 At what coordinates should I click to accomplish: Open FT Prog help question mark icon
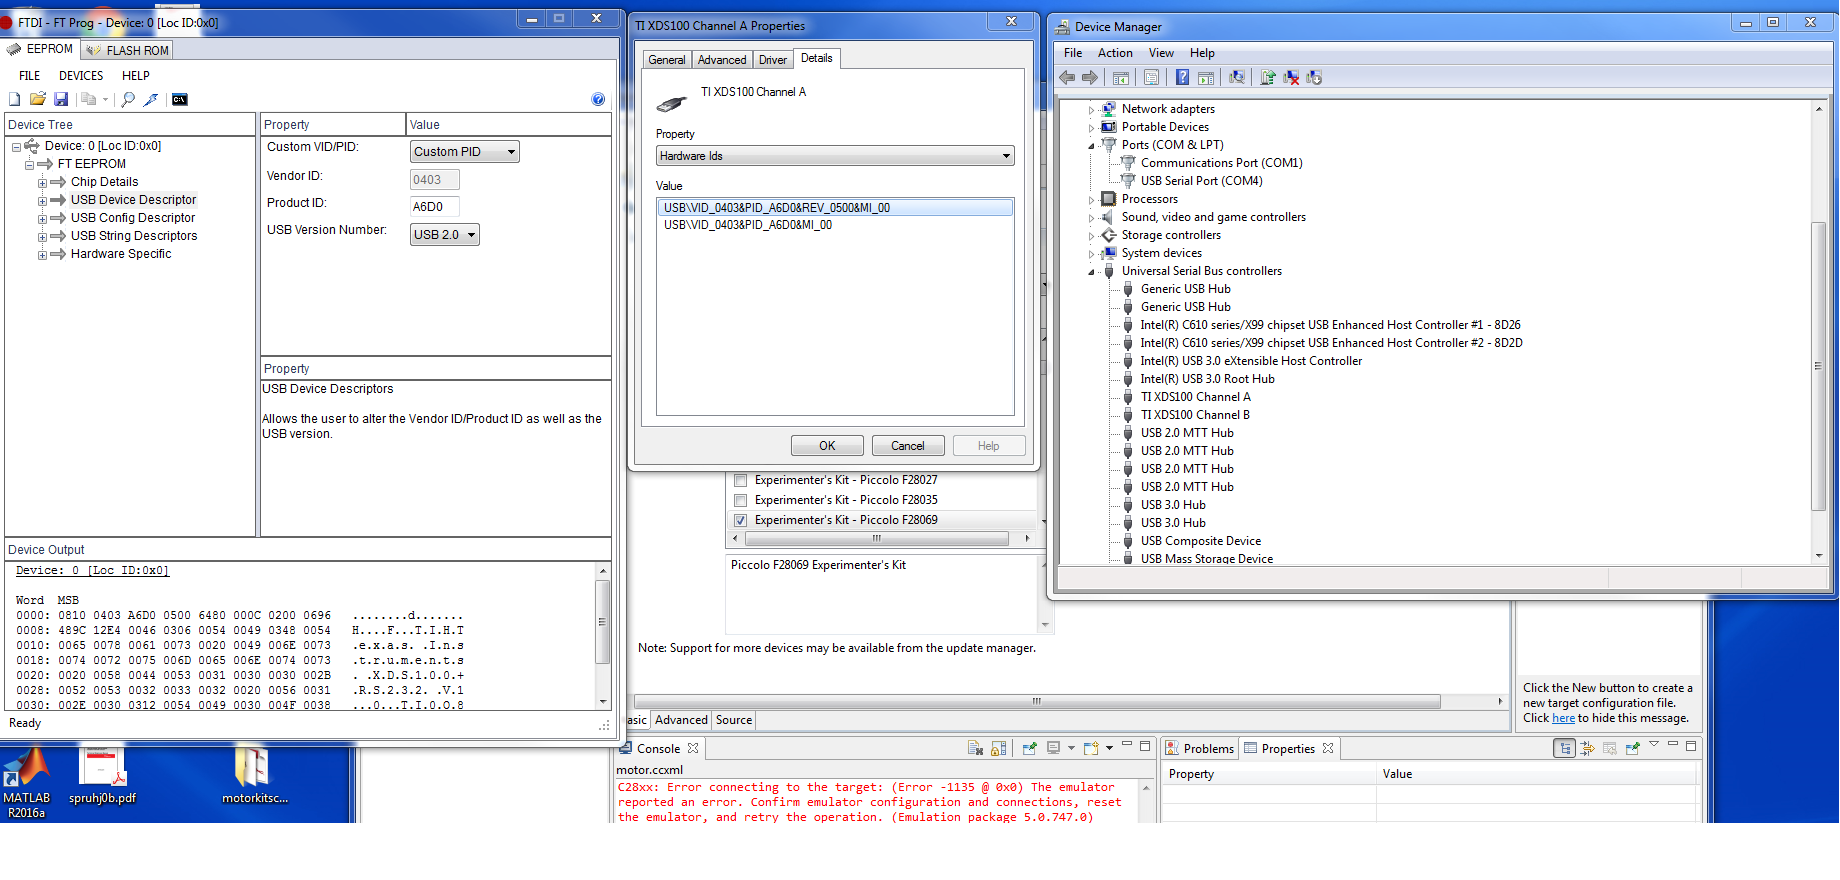coord(598,99)
